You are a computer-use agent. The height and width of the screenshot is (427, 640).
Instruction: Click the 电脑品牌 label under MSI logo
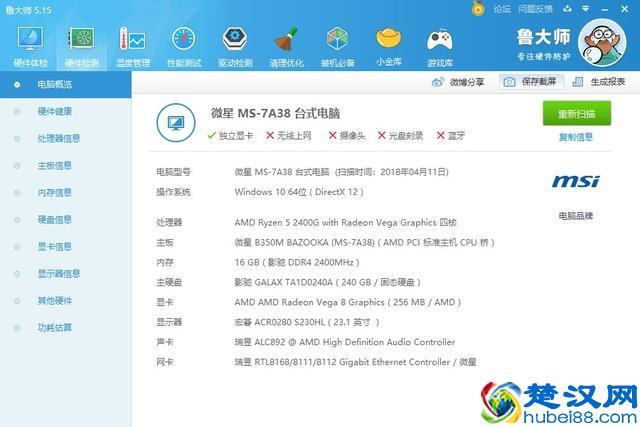576,216
